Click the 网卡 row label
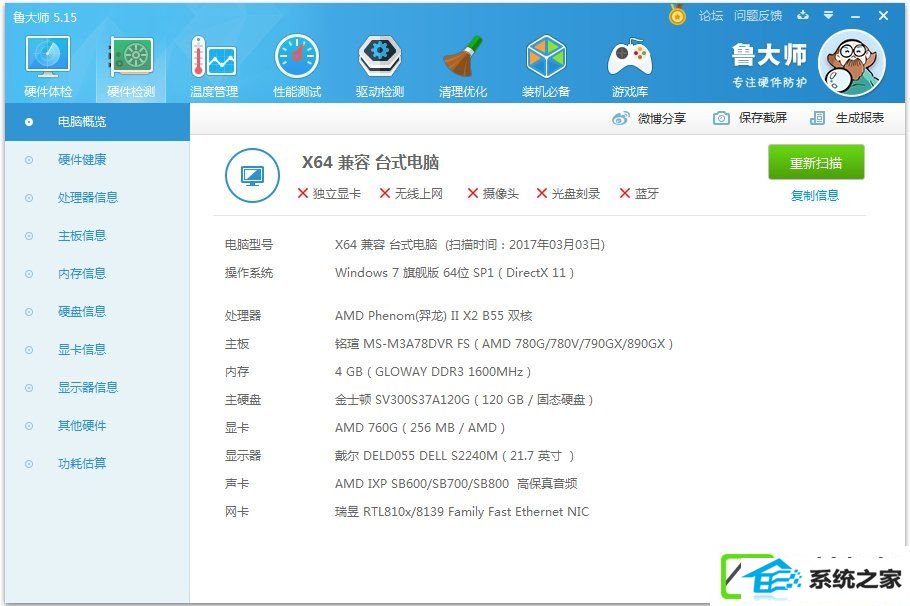This screenshot has height=606, width=910. 237,511
